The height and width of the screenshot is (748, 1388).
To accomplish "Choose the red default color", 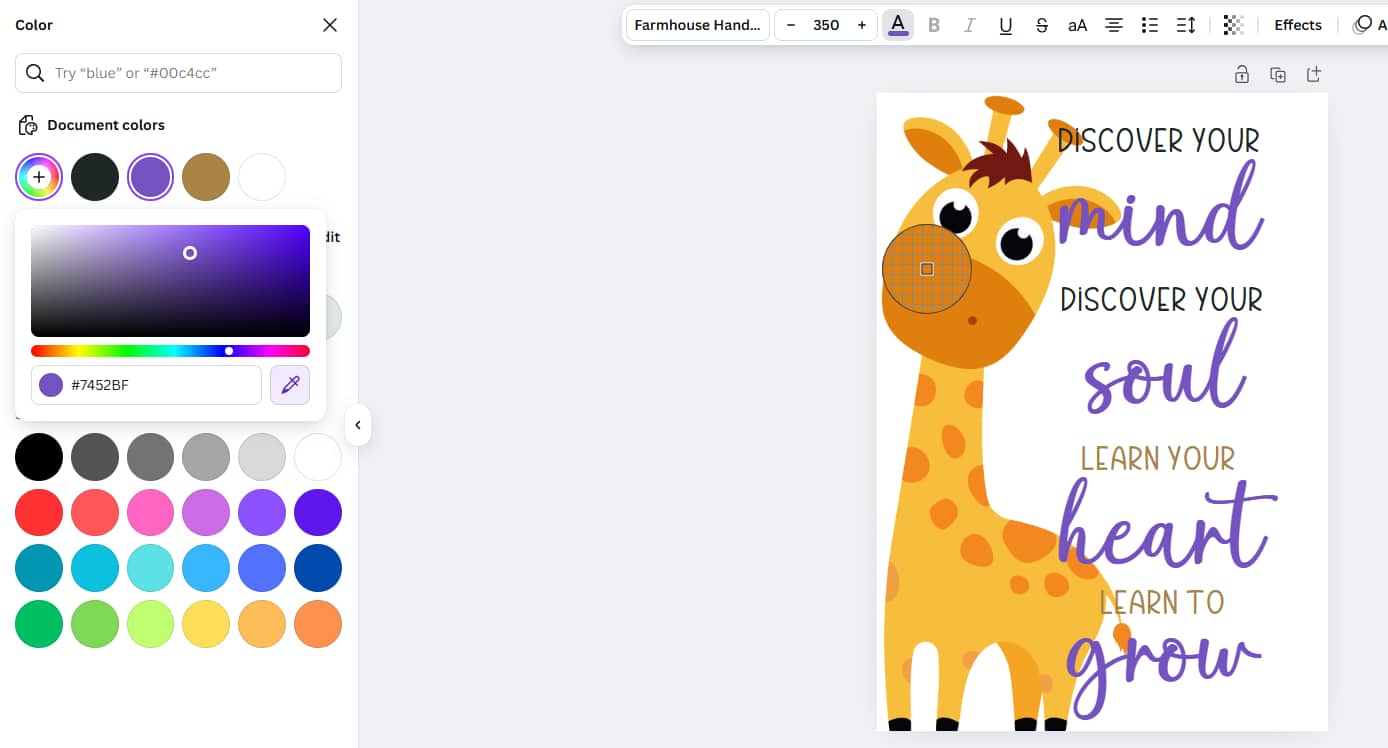I will (39, 513).
